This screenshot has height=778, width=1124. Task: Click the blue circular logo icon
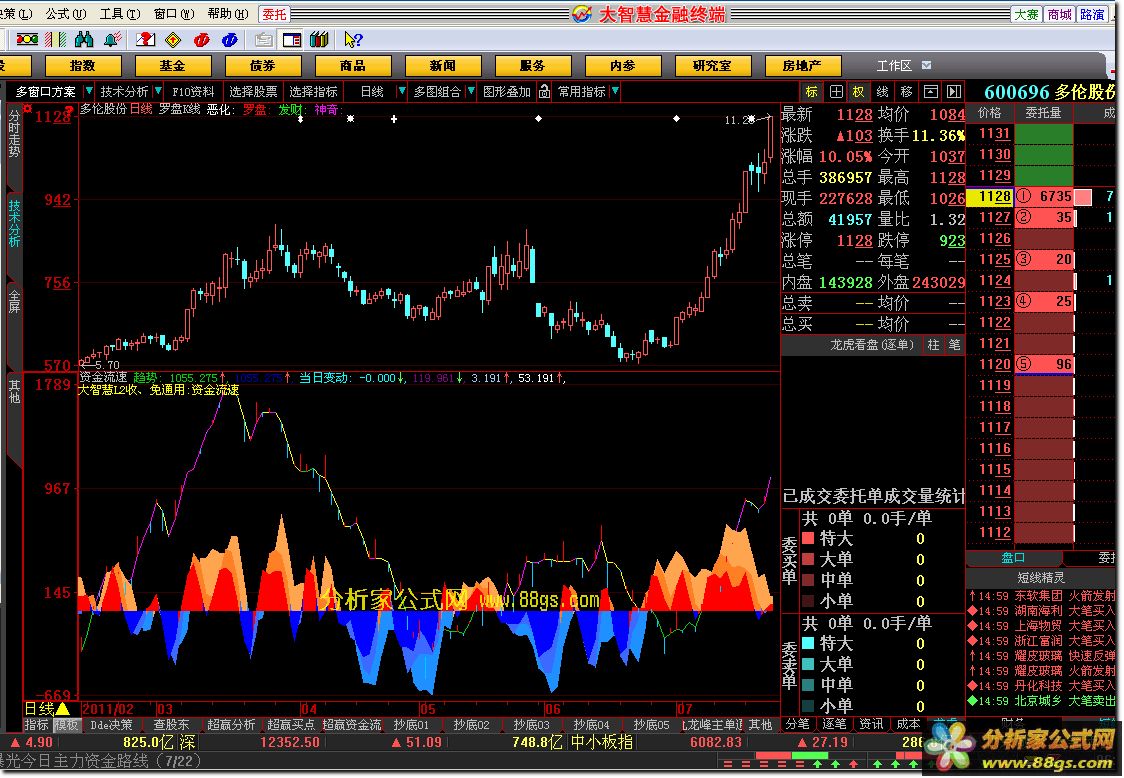(229, 39)
